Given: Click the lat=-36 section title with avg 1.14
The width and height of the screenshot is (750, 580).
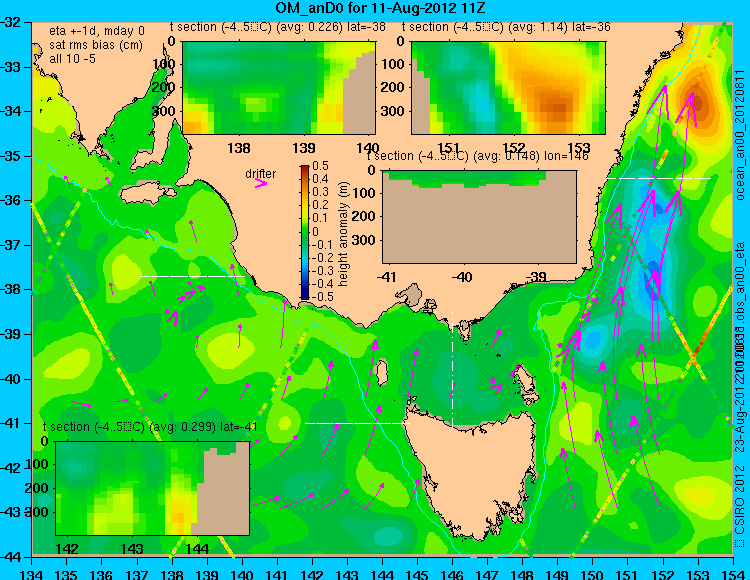Looking at the screenshot, I should pyautogui.click(x=506, y=27).
